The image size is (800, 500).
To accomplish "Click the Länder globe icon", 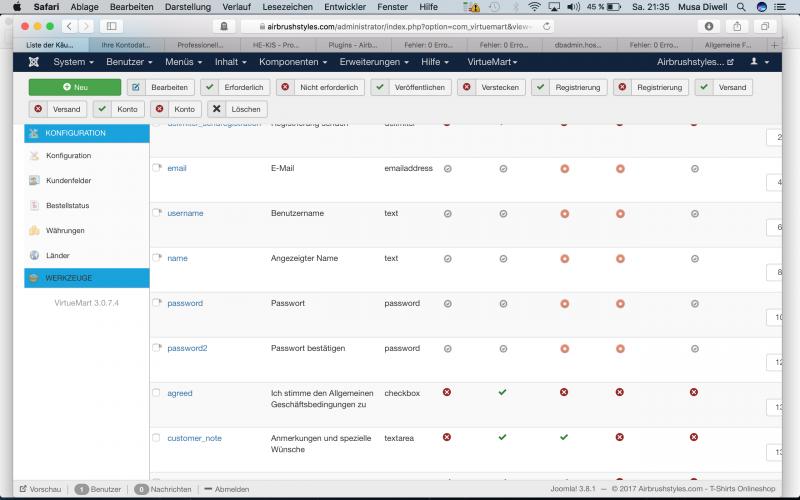I will coord(35,256).
